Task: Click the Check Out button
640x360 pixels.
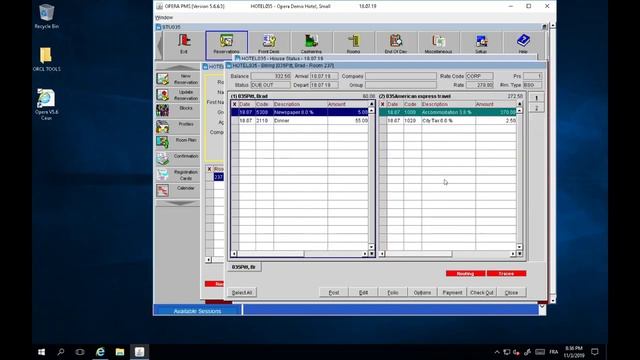Action: click(482, 293)
